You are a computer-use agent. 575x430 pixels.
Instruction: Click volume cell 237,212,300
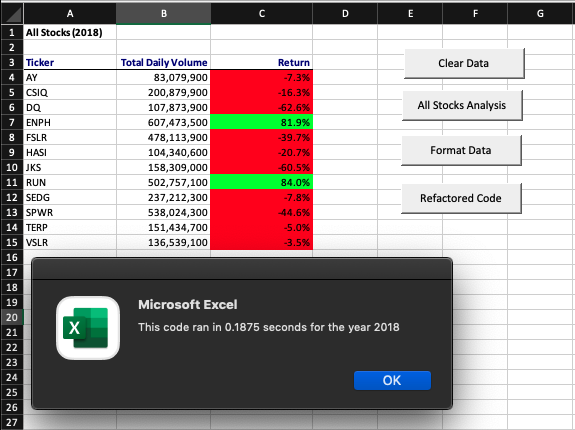164,197
